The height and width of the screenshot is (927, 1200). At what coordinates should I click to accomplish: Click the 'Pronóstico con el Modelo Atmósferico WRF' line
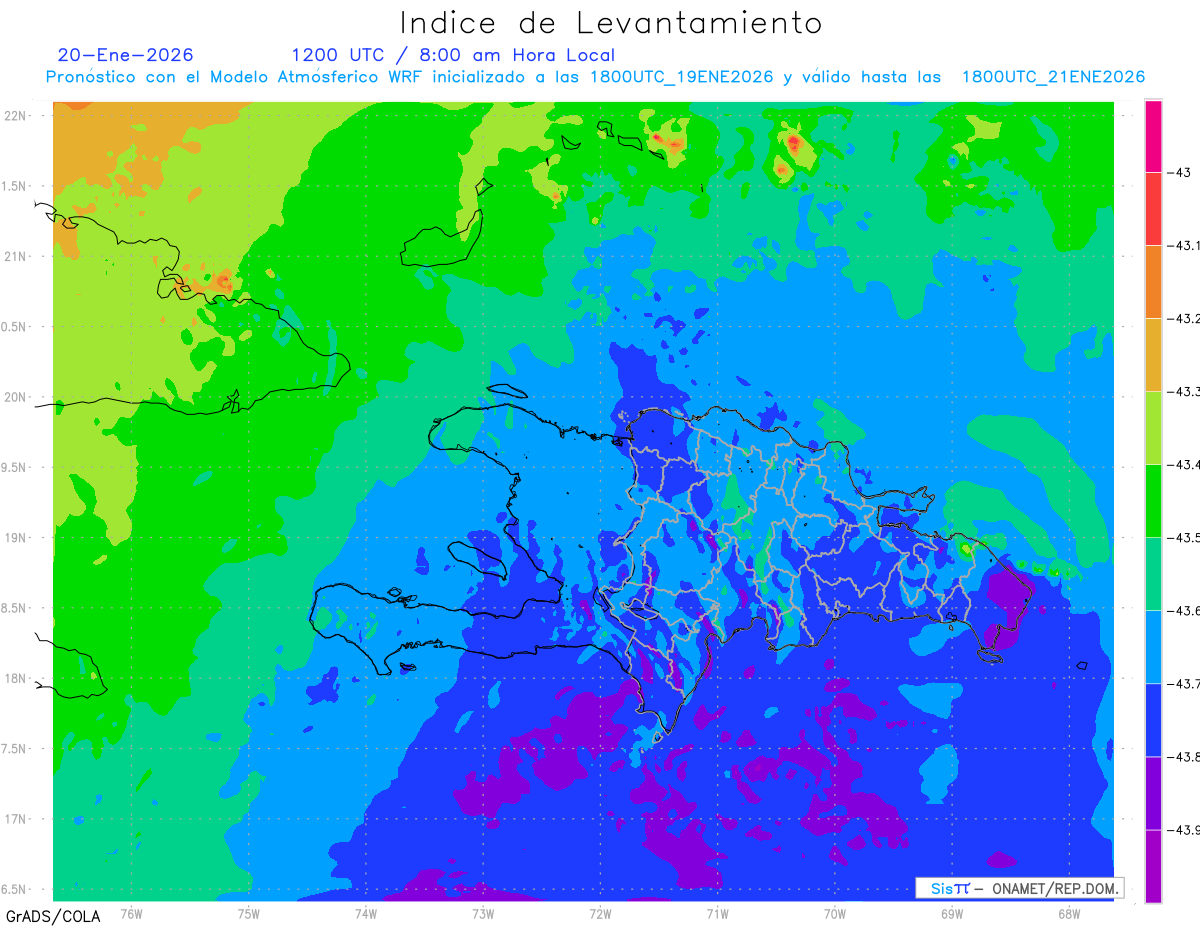[x=595, y=77]
